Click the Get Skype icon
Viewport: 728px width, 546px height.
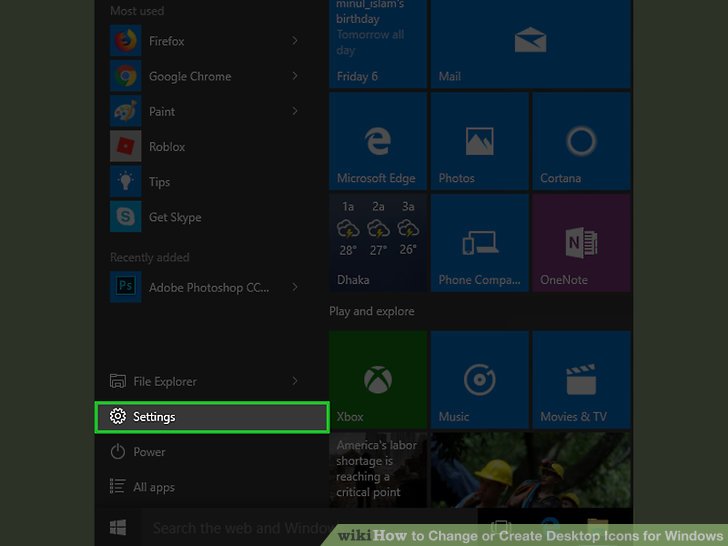(125, 216)
